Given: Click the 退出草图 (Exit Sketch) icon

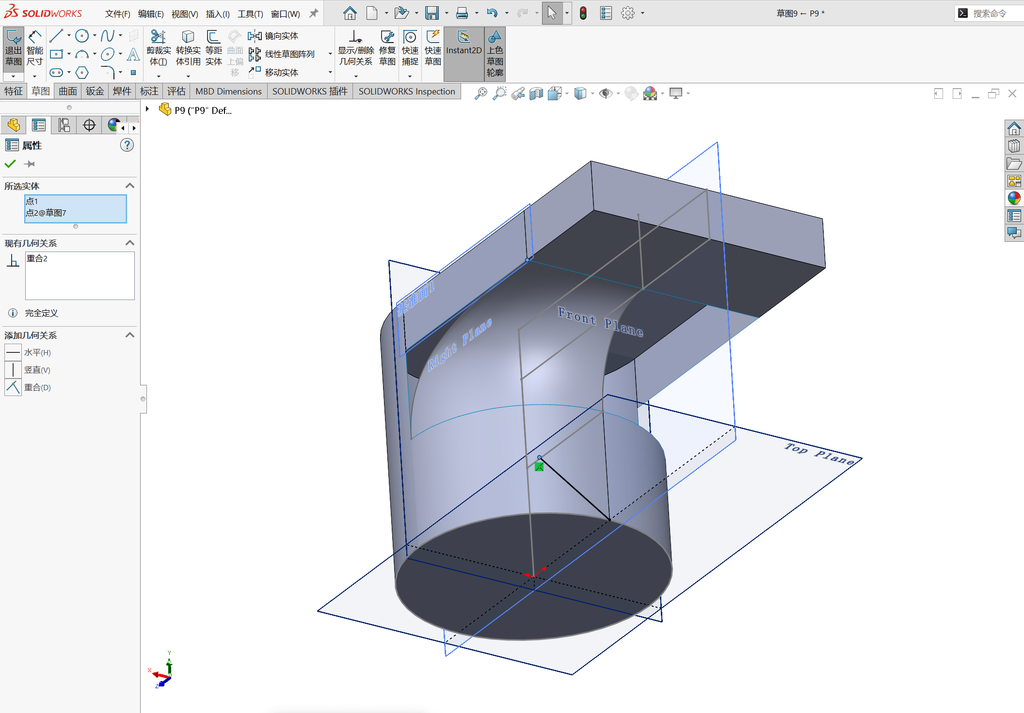Looking at the screenshot, I should 13,48.
